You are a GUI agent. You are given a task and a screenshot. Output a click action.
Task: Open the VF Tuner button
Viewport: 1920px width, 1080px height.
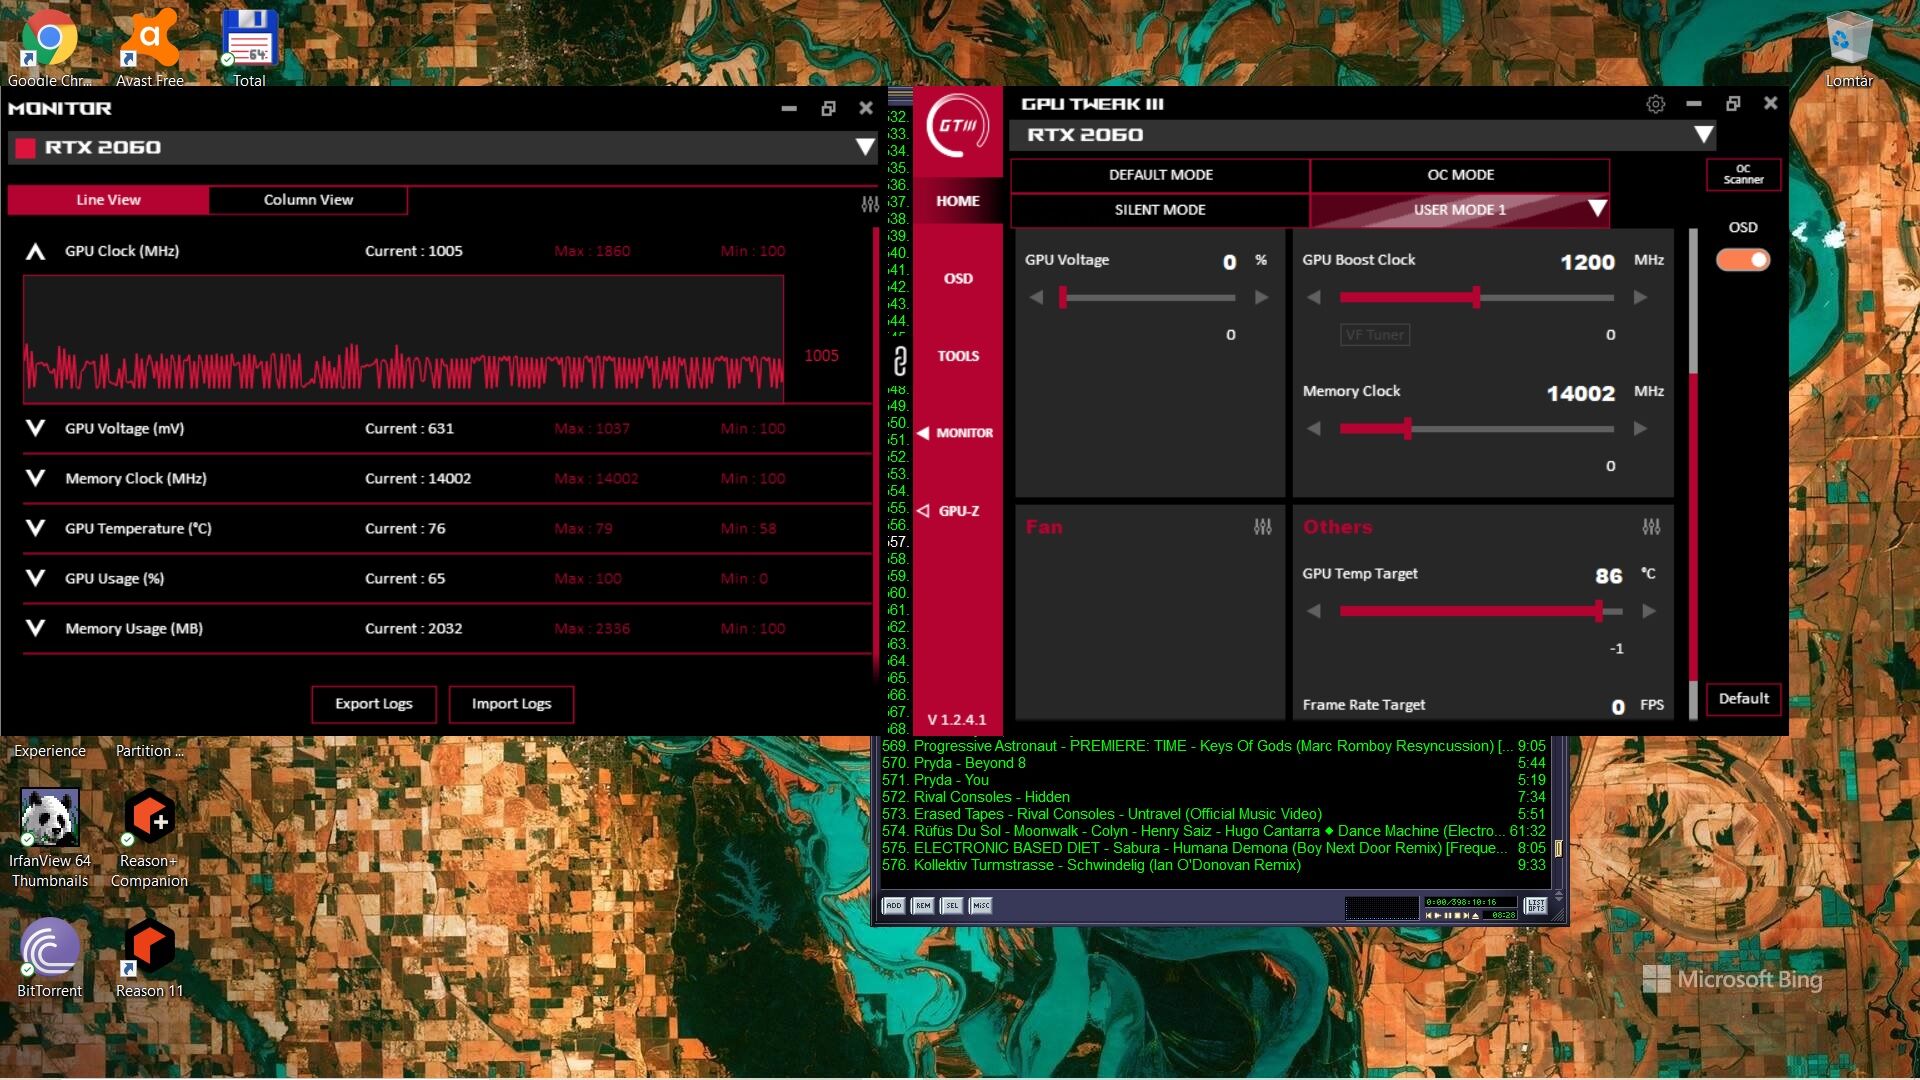click(1375, 335)
